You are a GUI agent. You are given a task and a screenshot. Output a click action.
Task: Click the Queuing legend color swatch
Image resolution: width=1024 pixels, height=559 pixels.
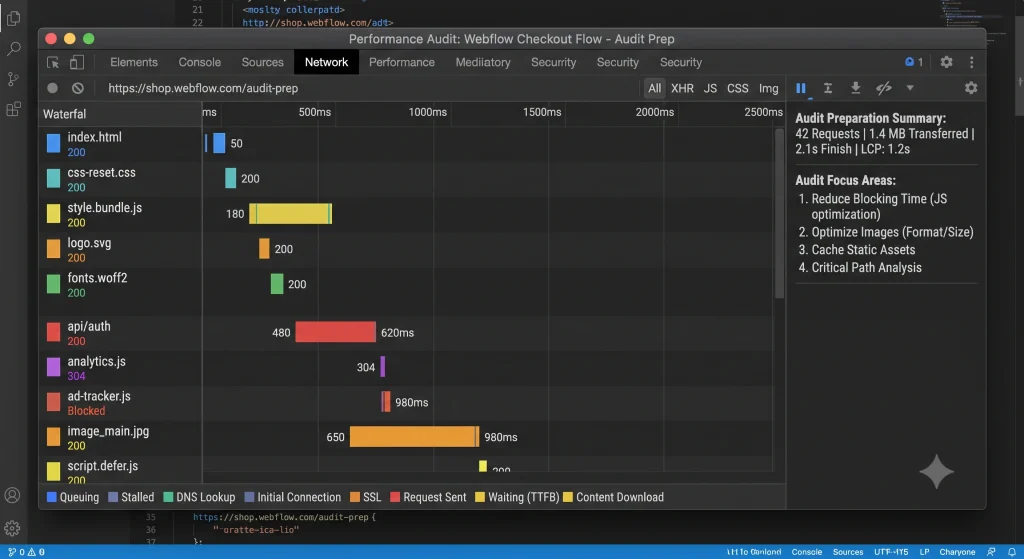click(x=52, y=497)
